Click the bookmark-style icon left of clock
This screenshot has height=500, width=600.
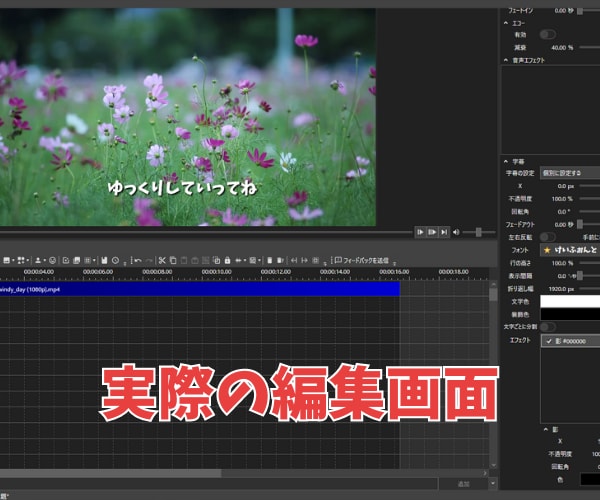pyautogui.click(x=104, y=261)
